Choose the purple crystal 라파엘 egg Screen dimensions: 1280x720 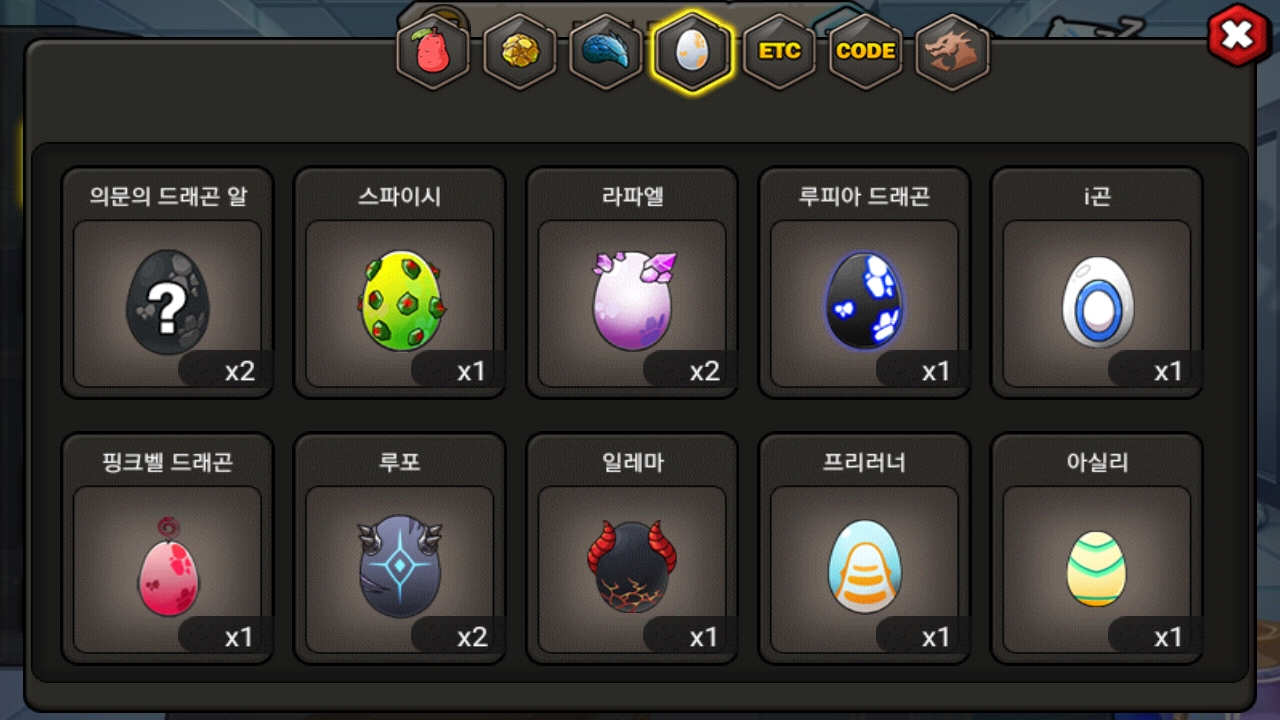click(x=632, y=283)
